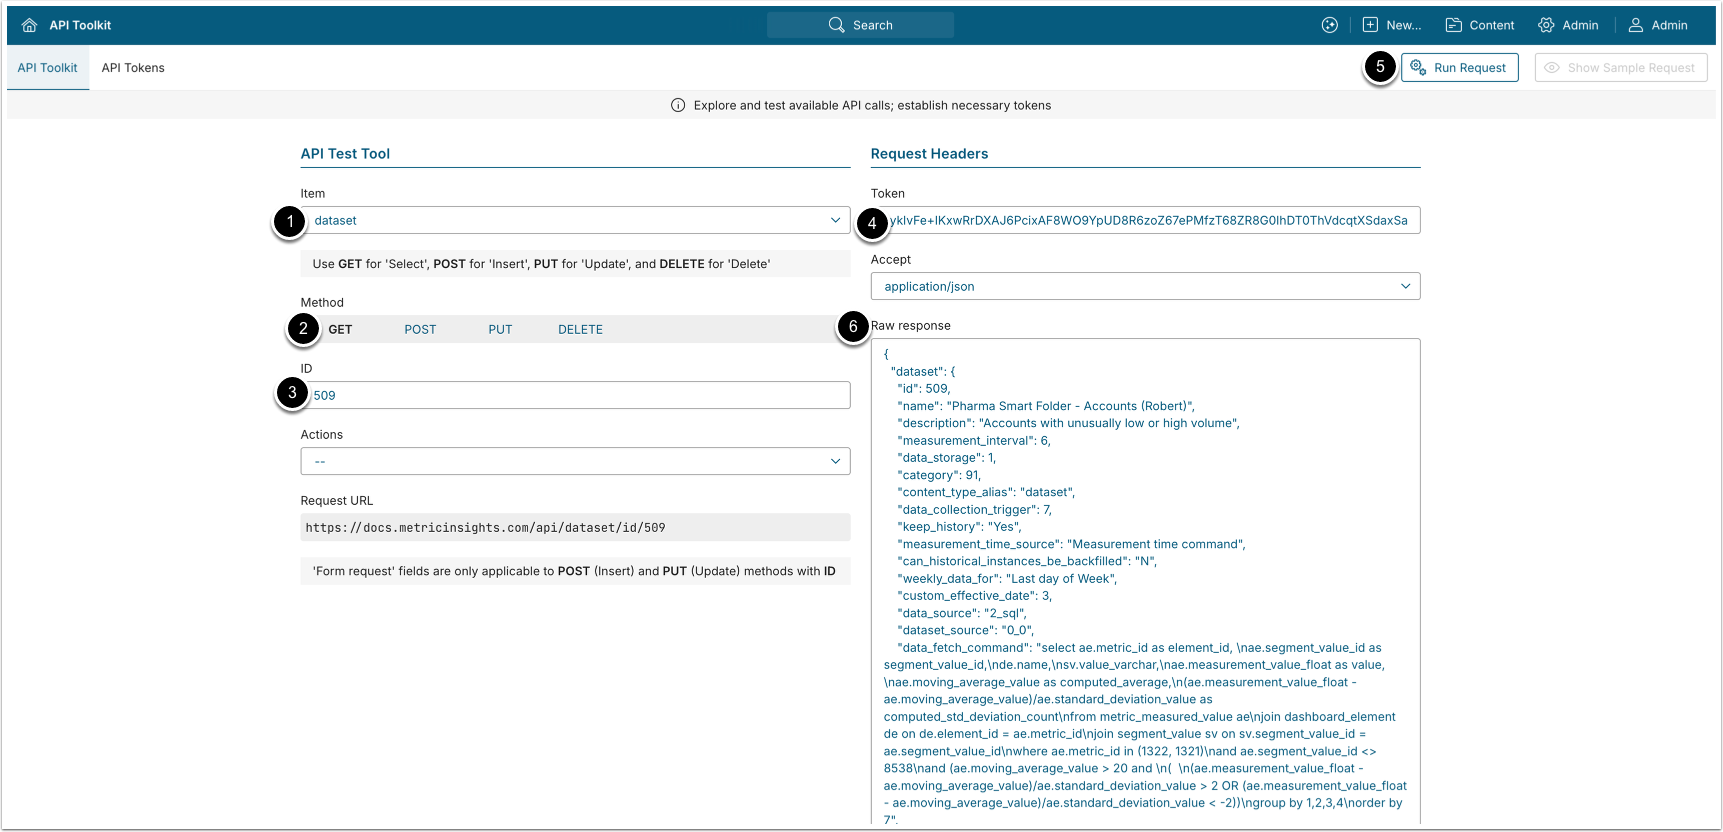The image size is (1723, 832).
Task: Open the assistant face icon in header
Action: [1329, 25]
